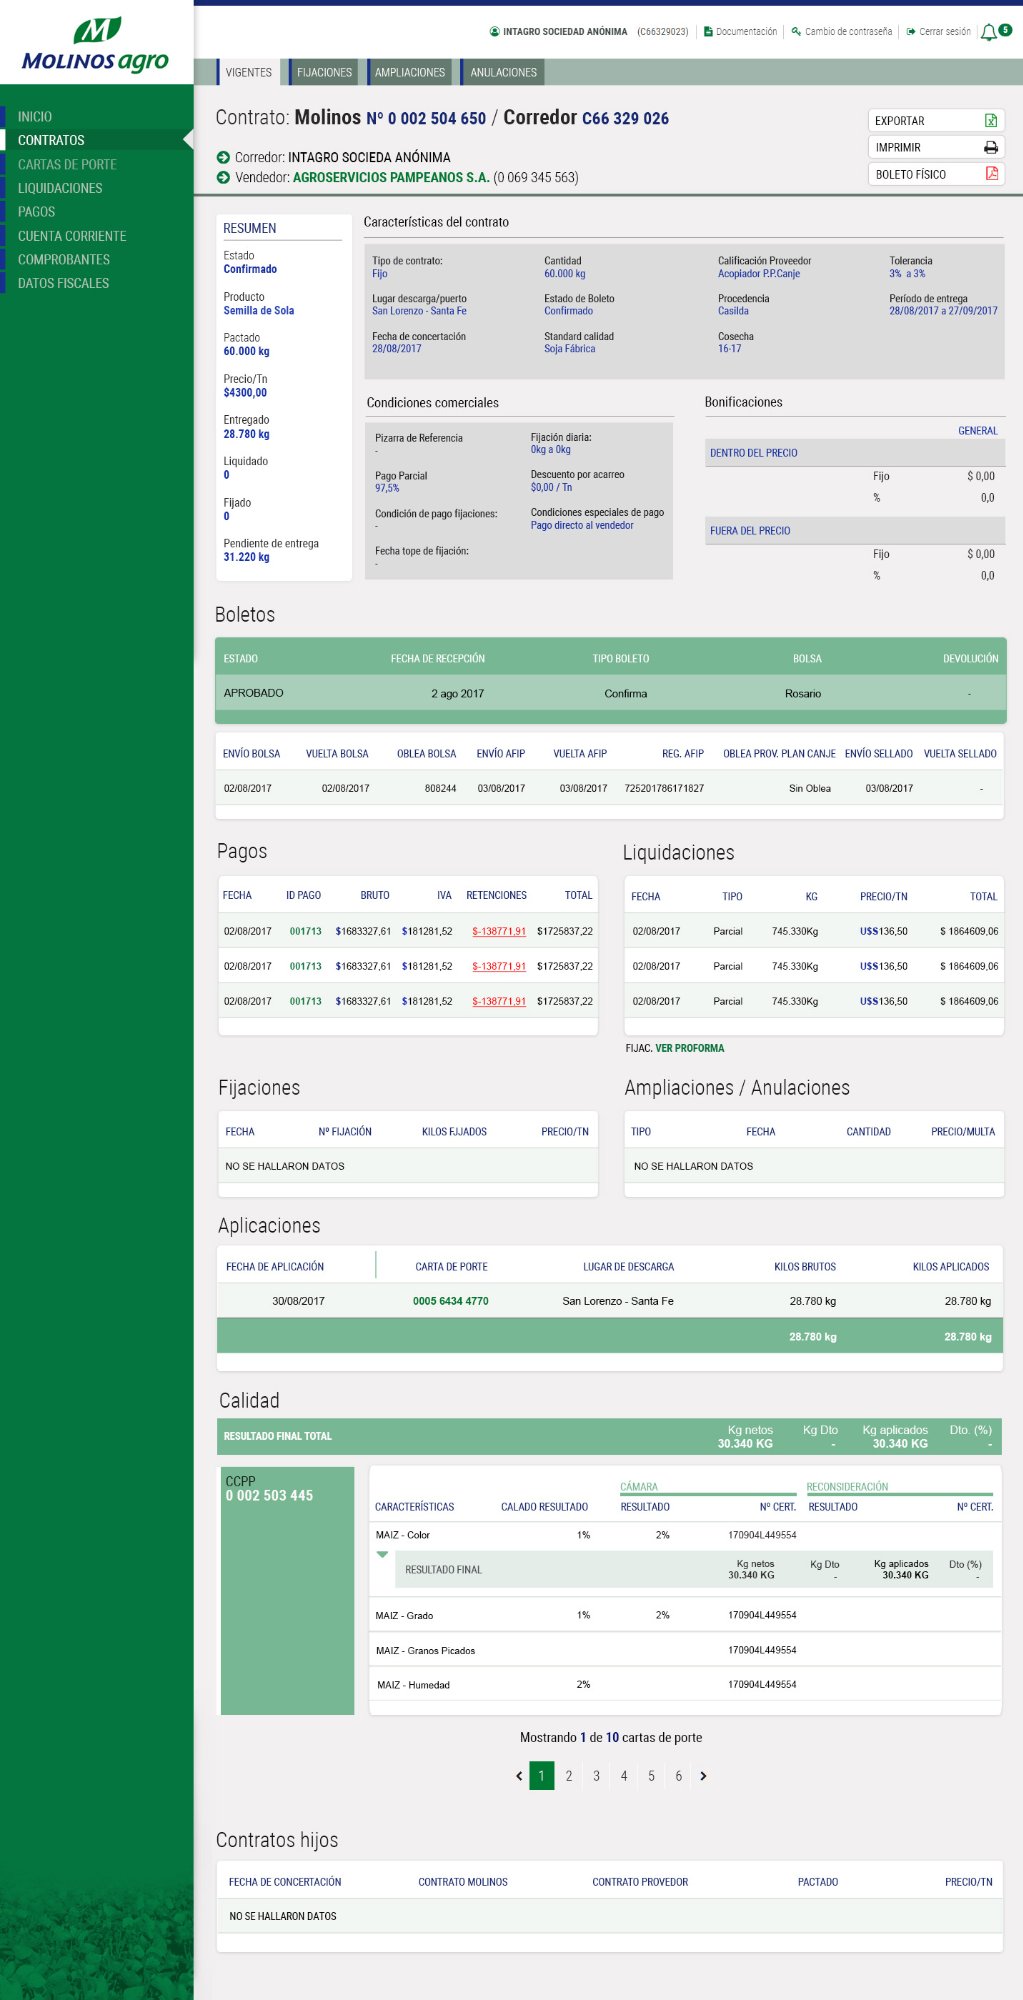Open vendor Agroservicios Pampeanos S.A. link

tap(391, 177)
